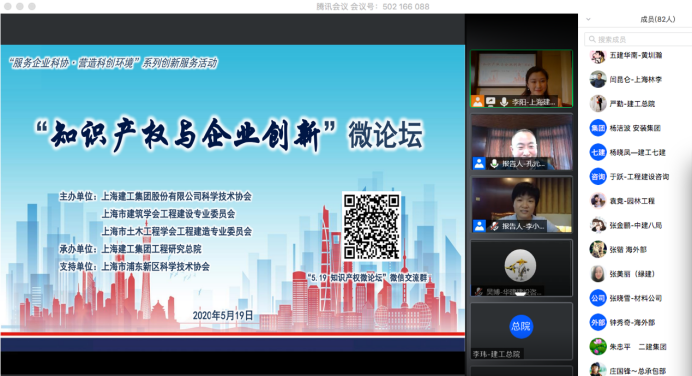
Task: Click the blue person icon on 报告人-李小 tile
Action: pyautogui.click(x=479, y=226)
